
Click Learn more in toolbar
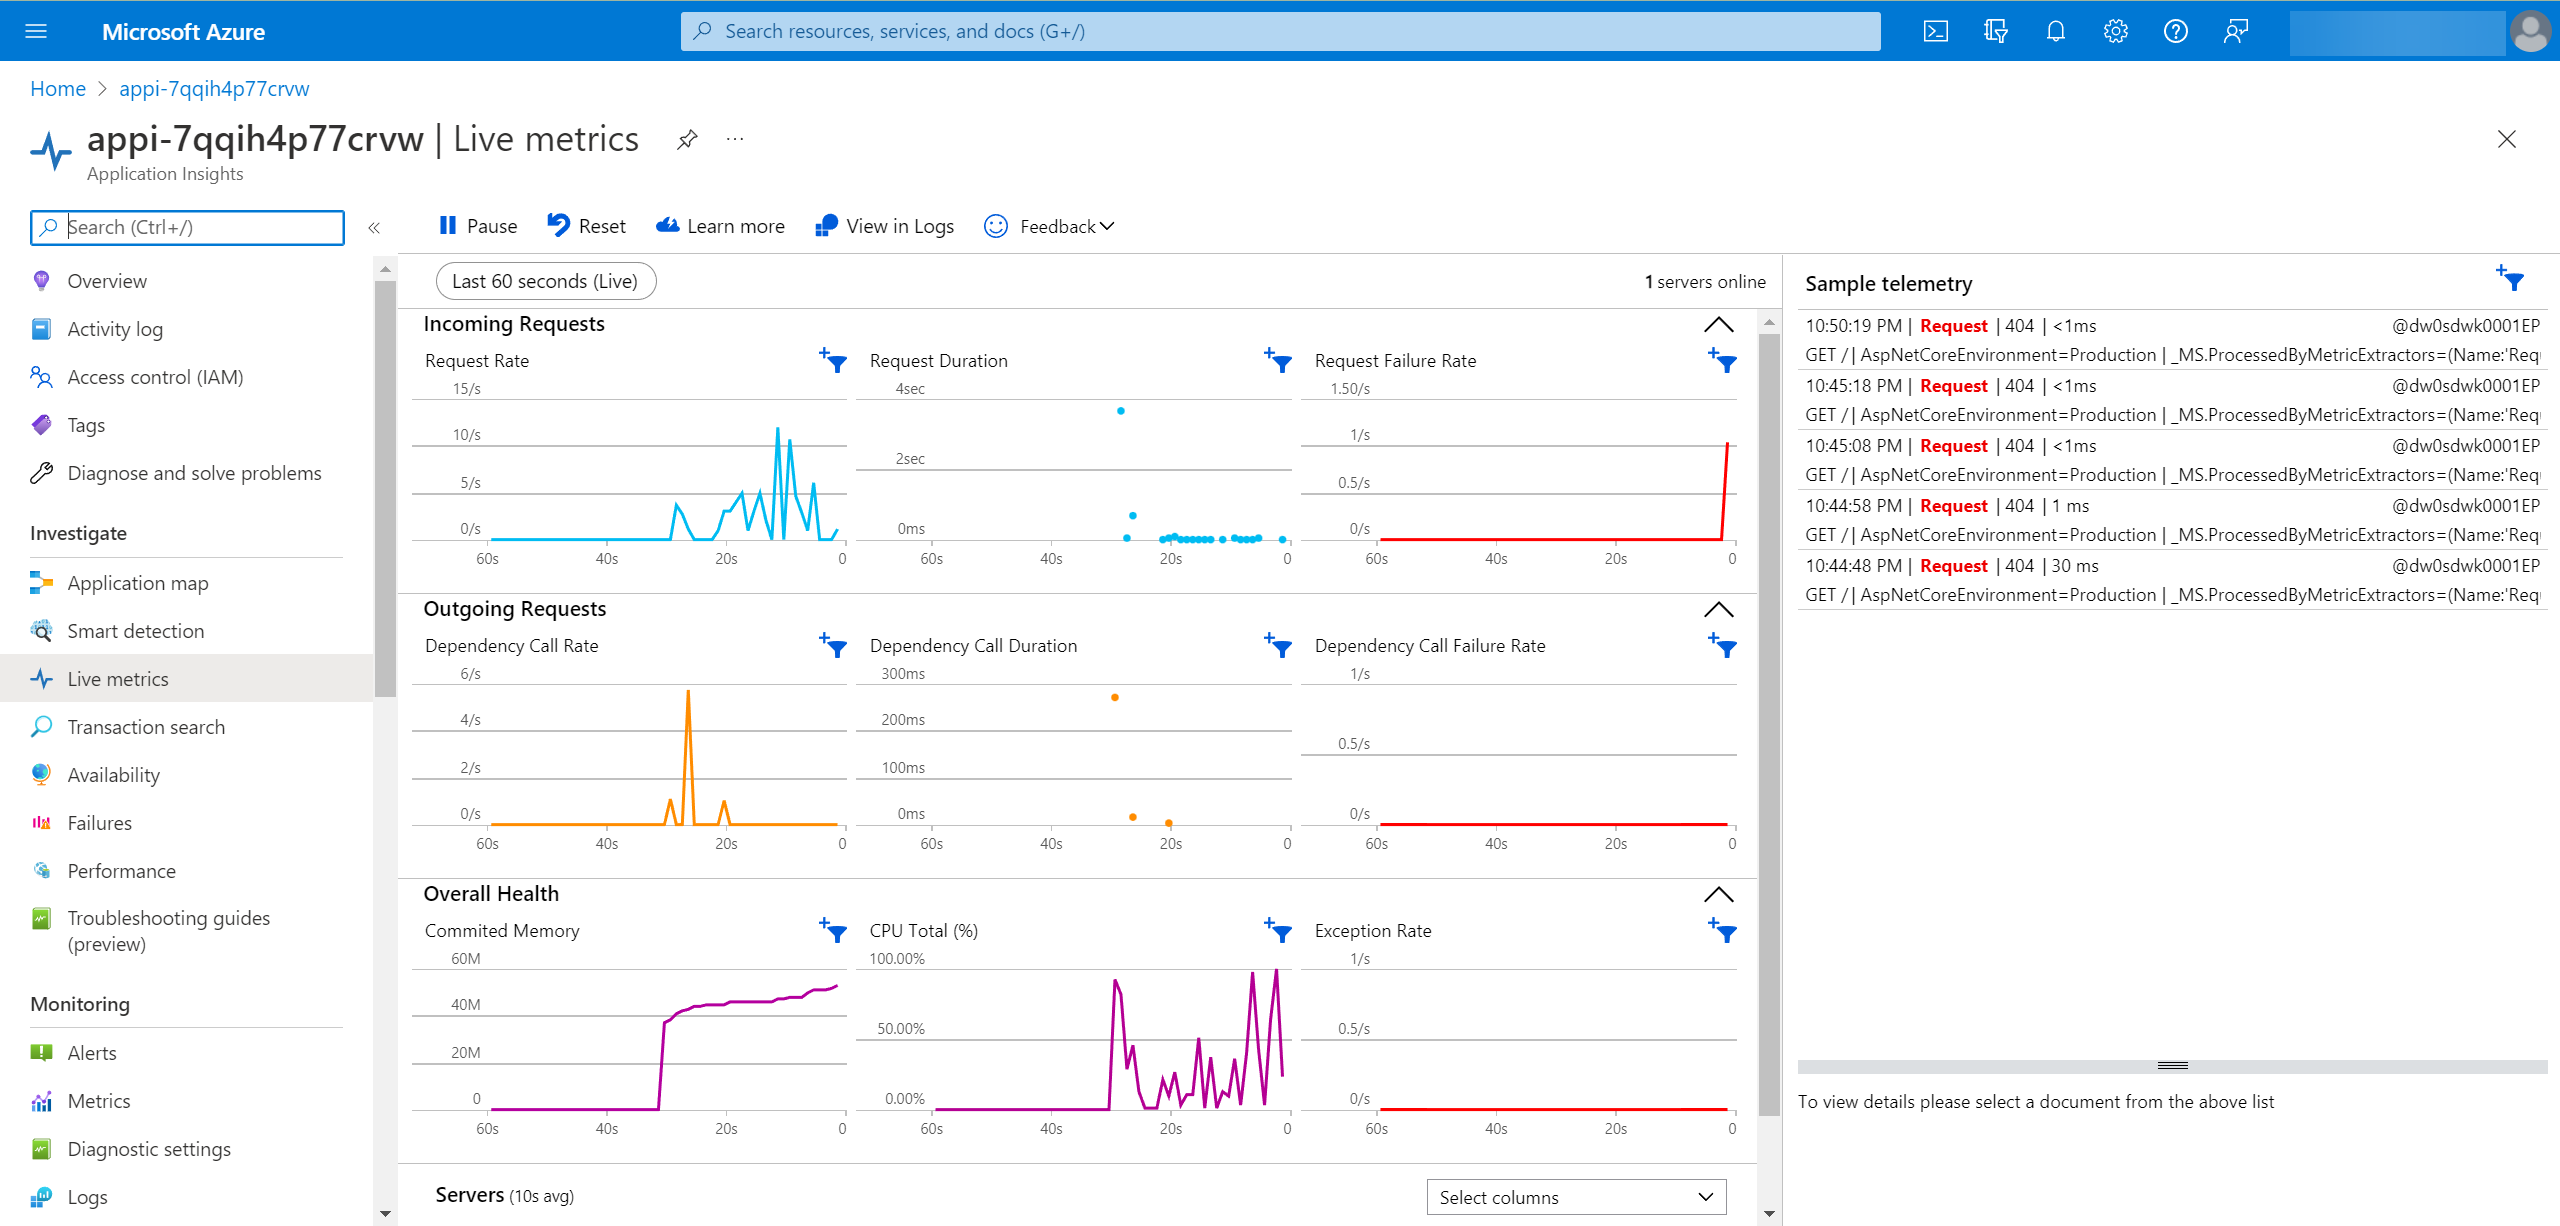(x=720, y=226)
